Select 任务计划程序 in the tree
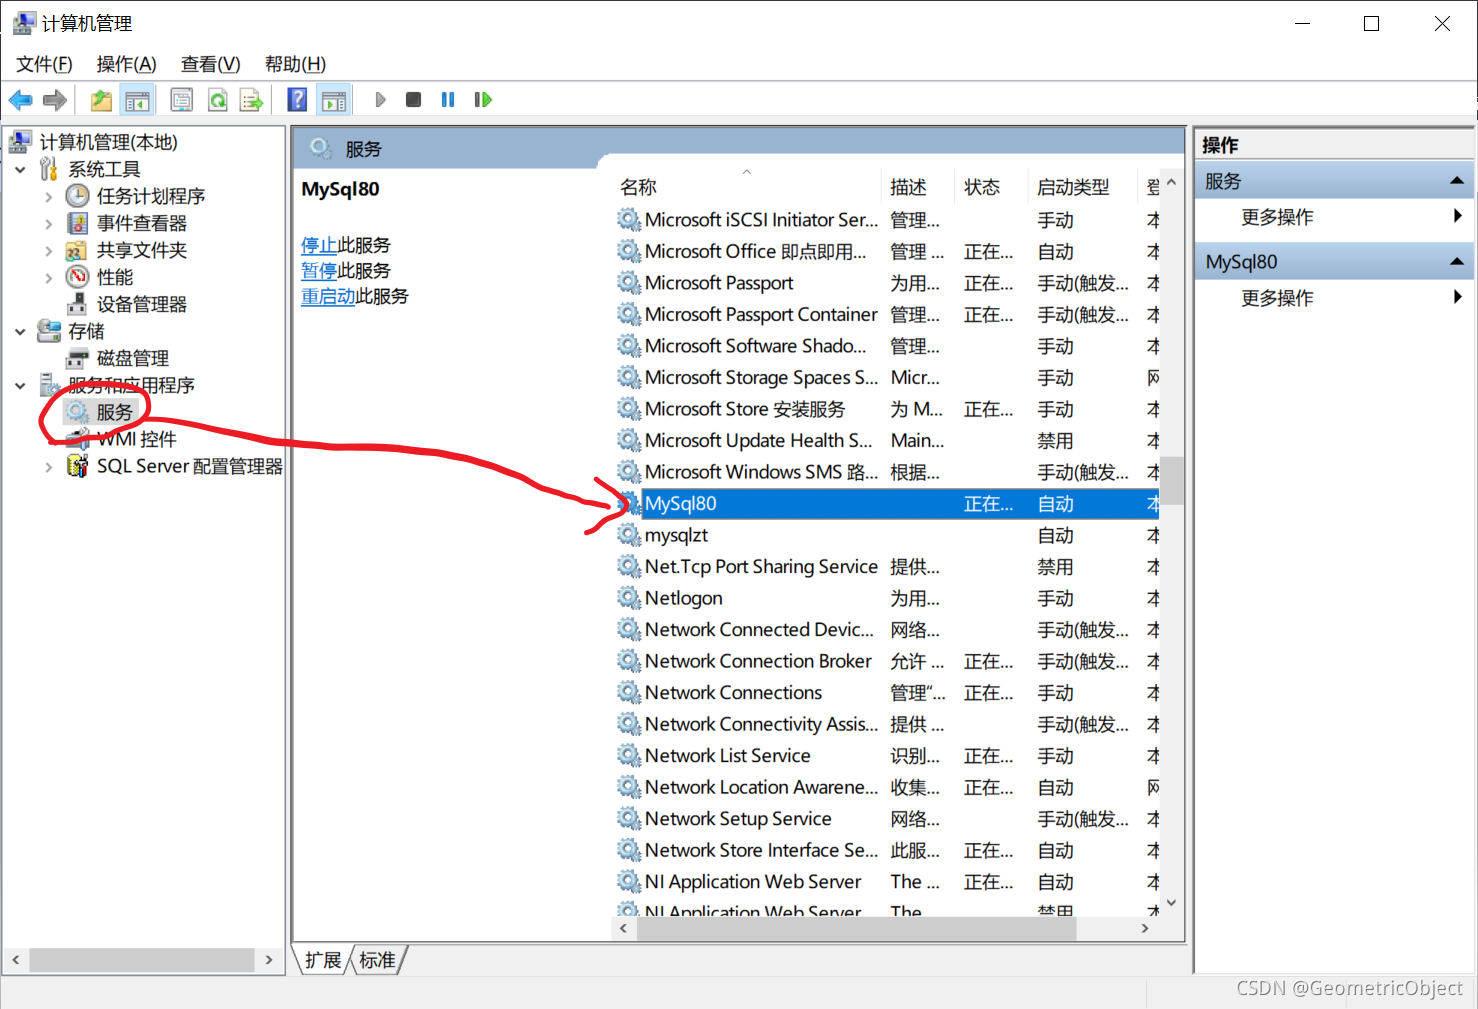 click(x=151, y=196)
